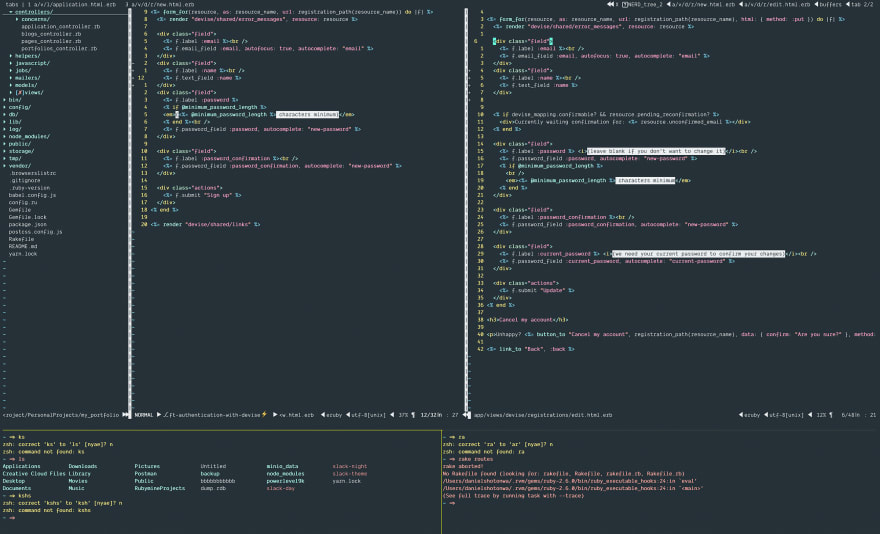Expand the concerns/ folder
This screenshot has height=534, width=880.
pos(33,19)
